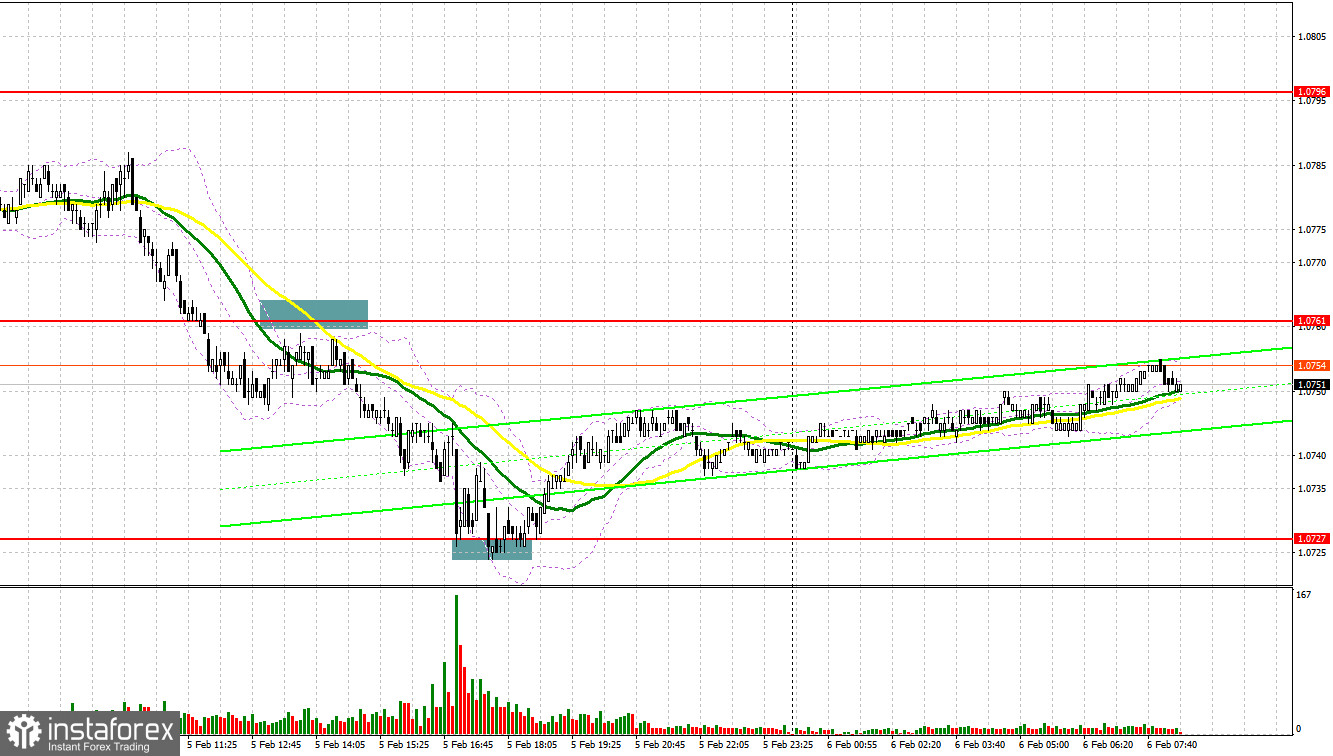Click the orange 1.0754 price label
Image resolution: width=1333 pixels, height=756 pixels.
pyautogui.click(x=1311, y=366)
